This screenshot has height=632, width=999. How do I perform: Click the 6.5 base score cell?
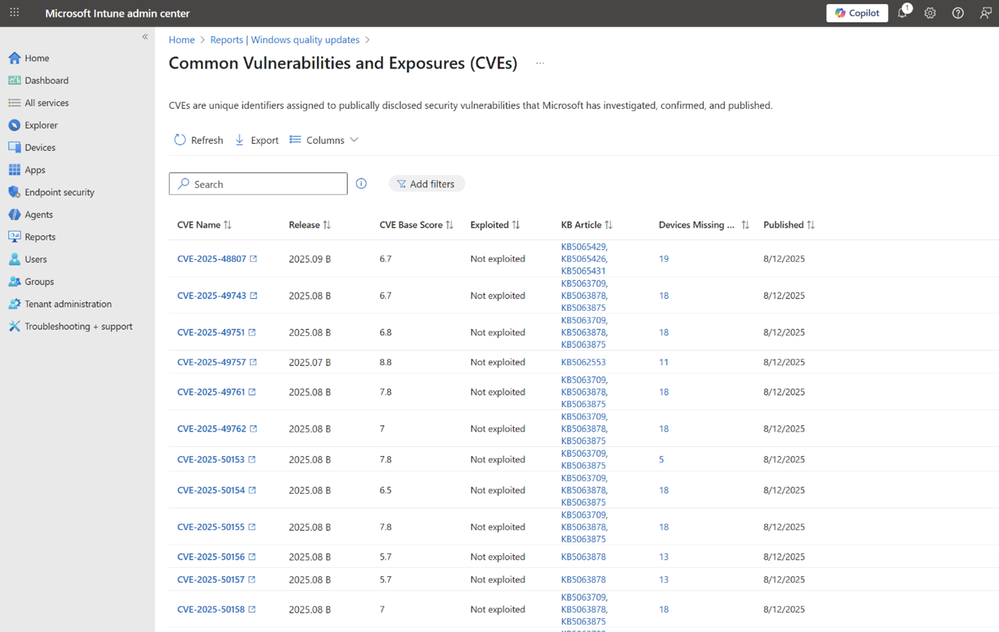click(385, 490)
